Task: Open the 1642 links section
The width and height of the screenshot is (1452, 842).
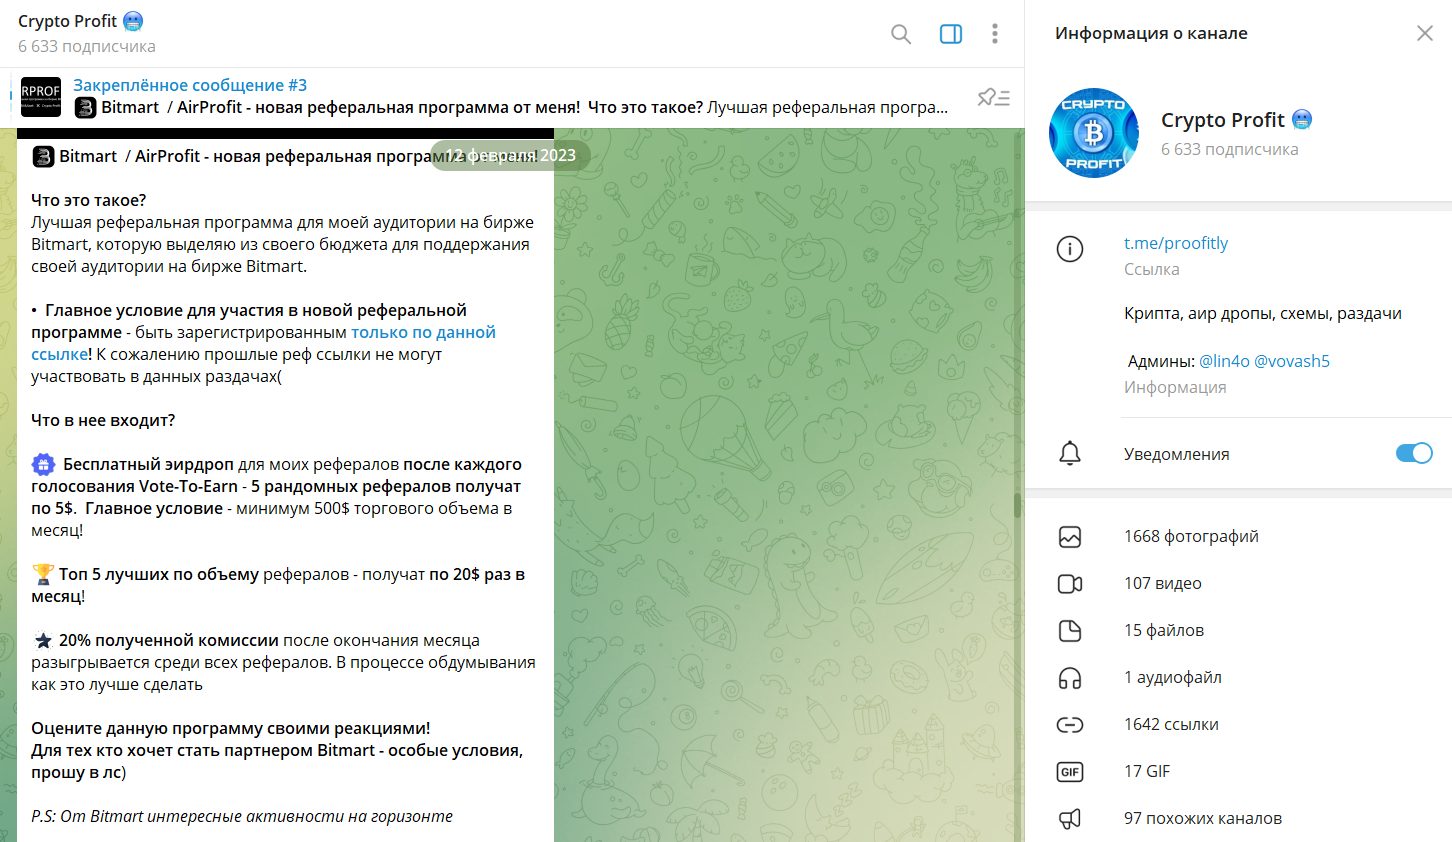Action: (x=1238, y=724)
